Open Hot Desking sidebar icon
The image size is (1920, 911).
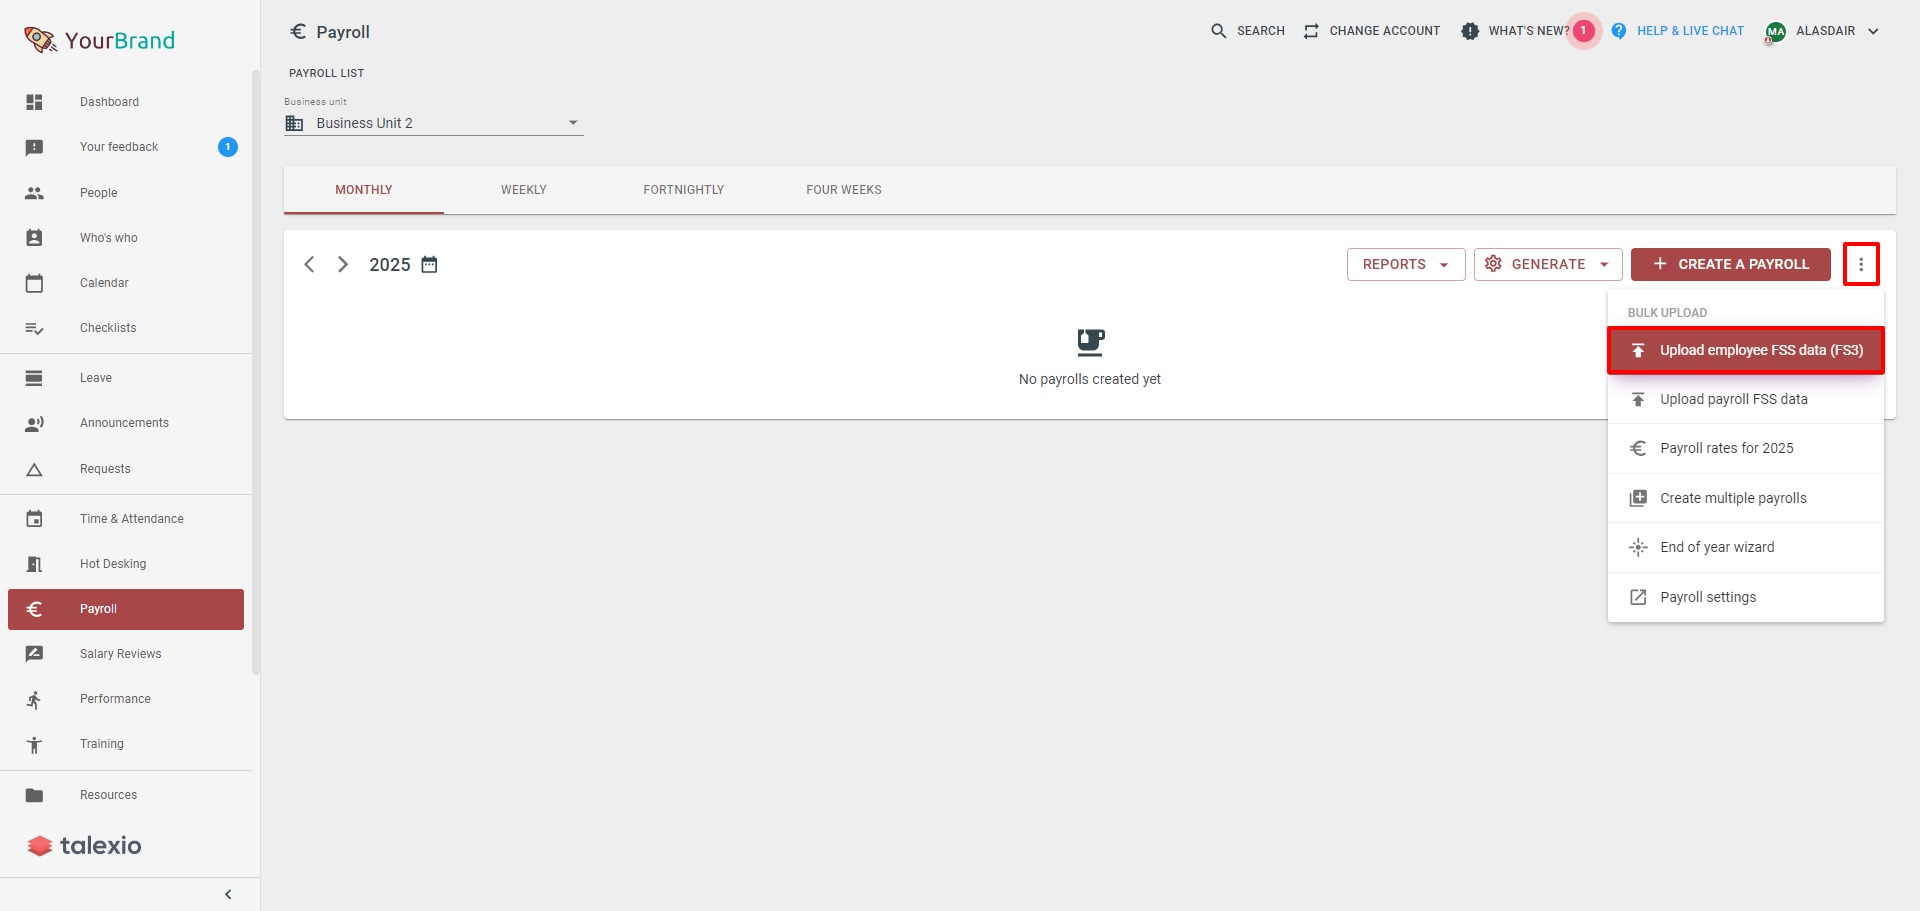click(34, 564)
